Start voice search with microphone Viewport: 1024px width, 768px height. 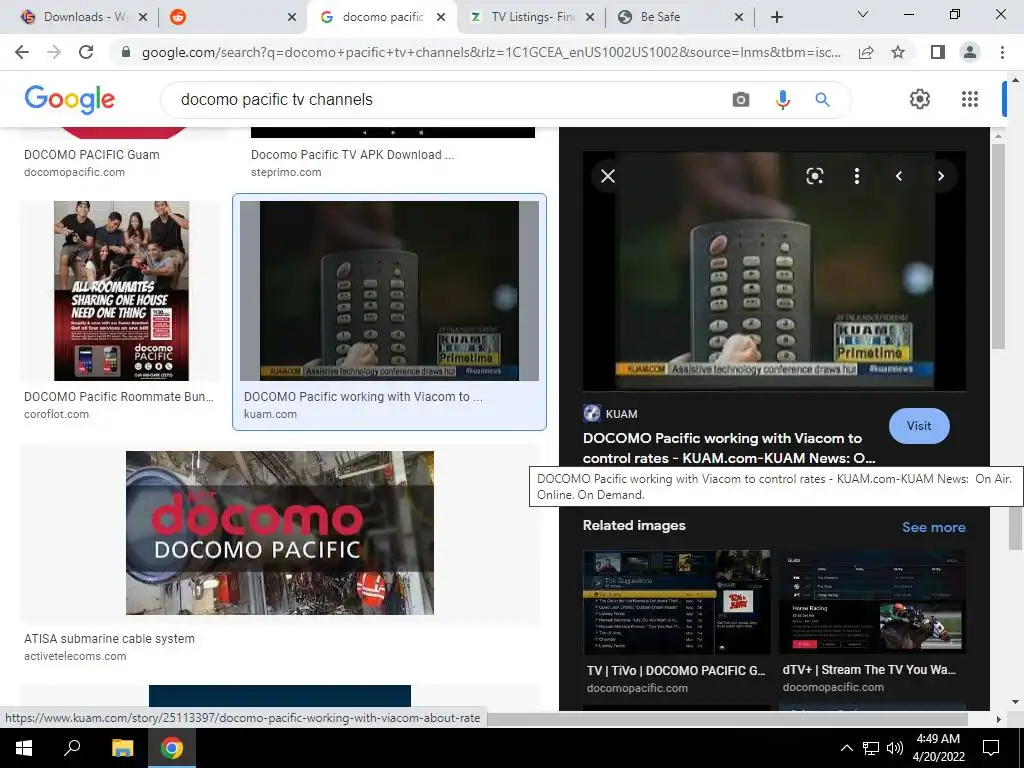point(782,99)
